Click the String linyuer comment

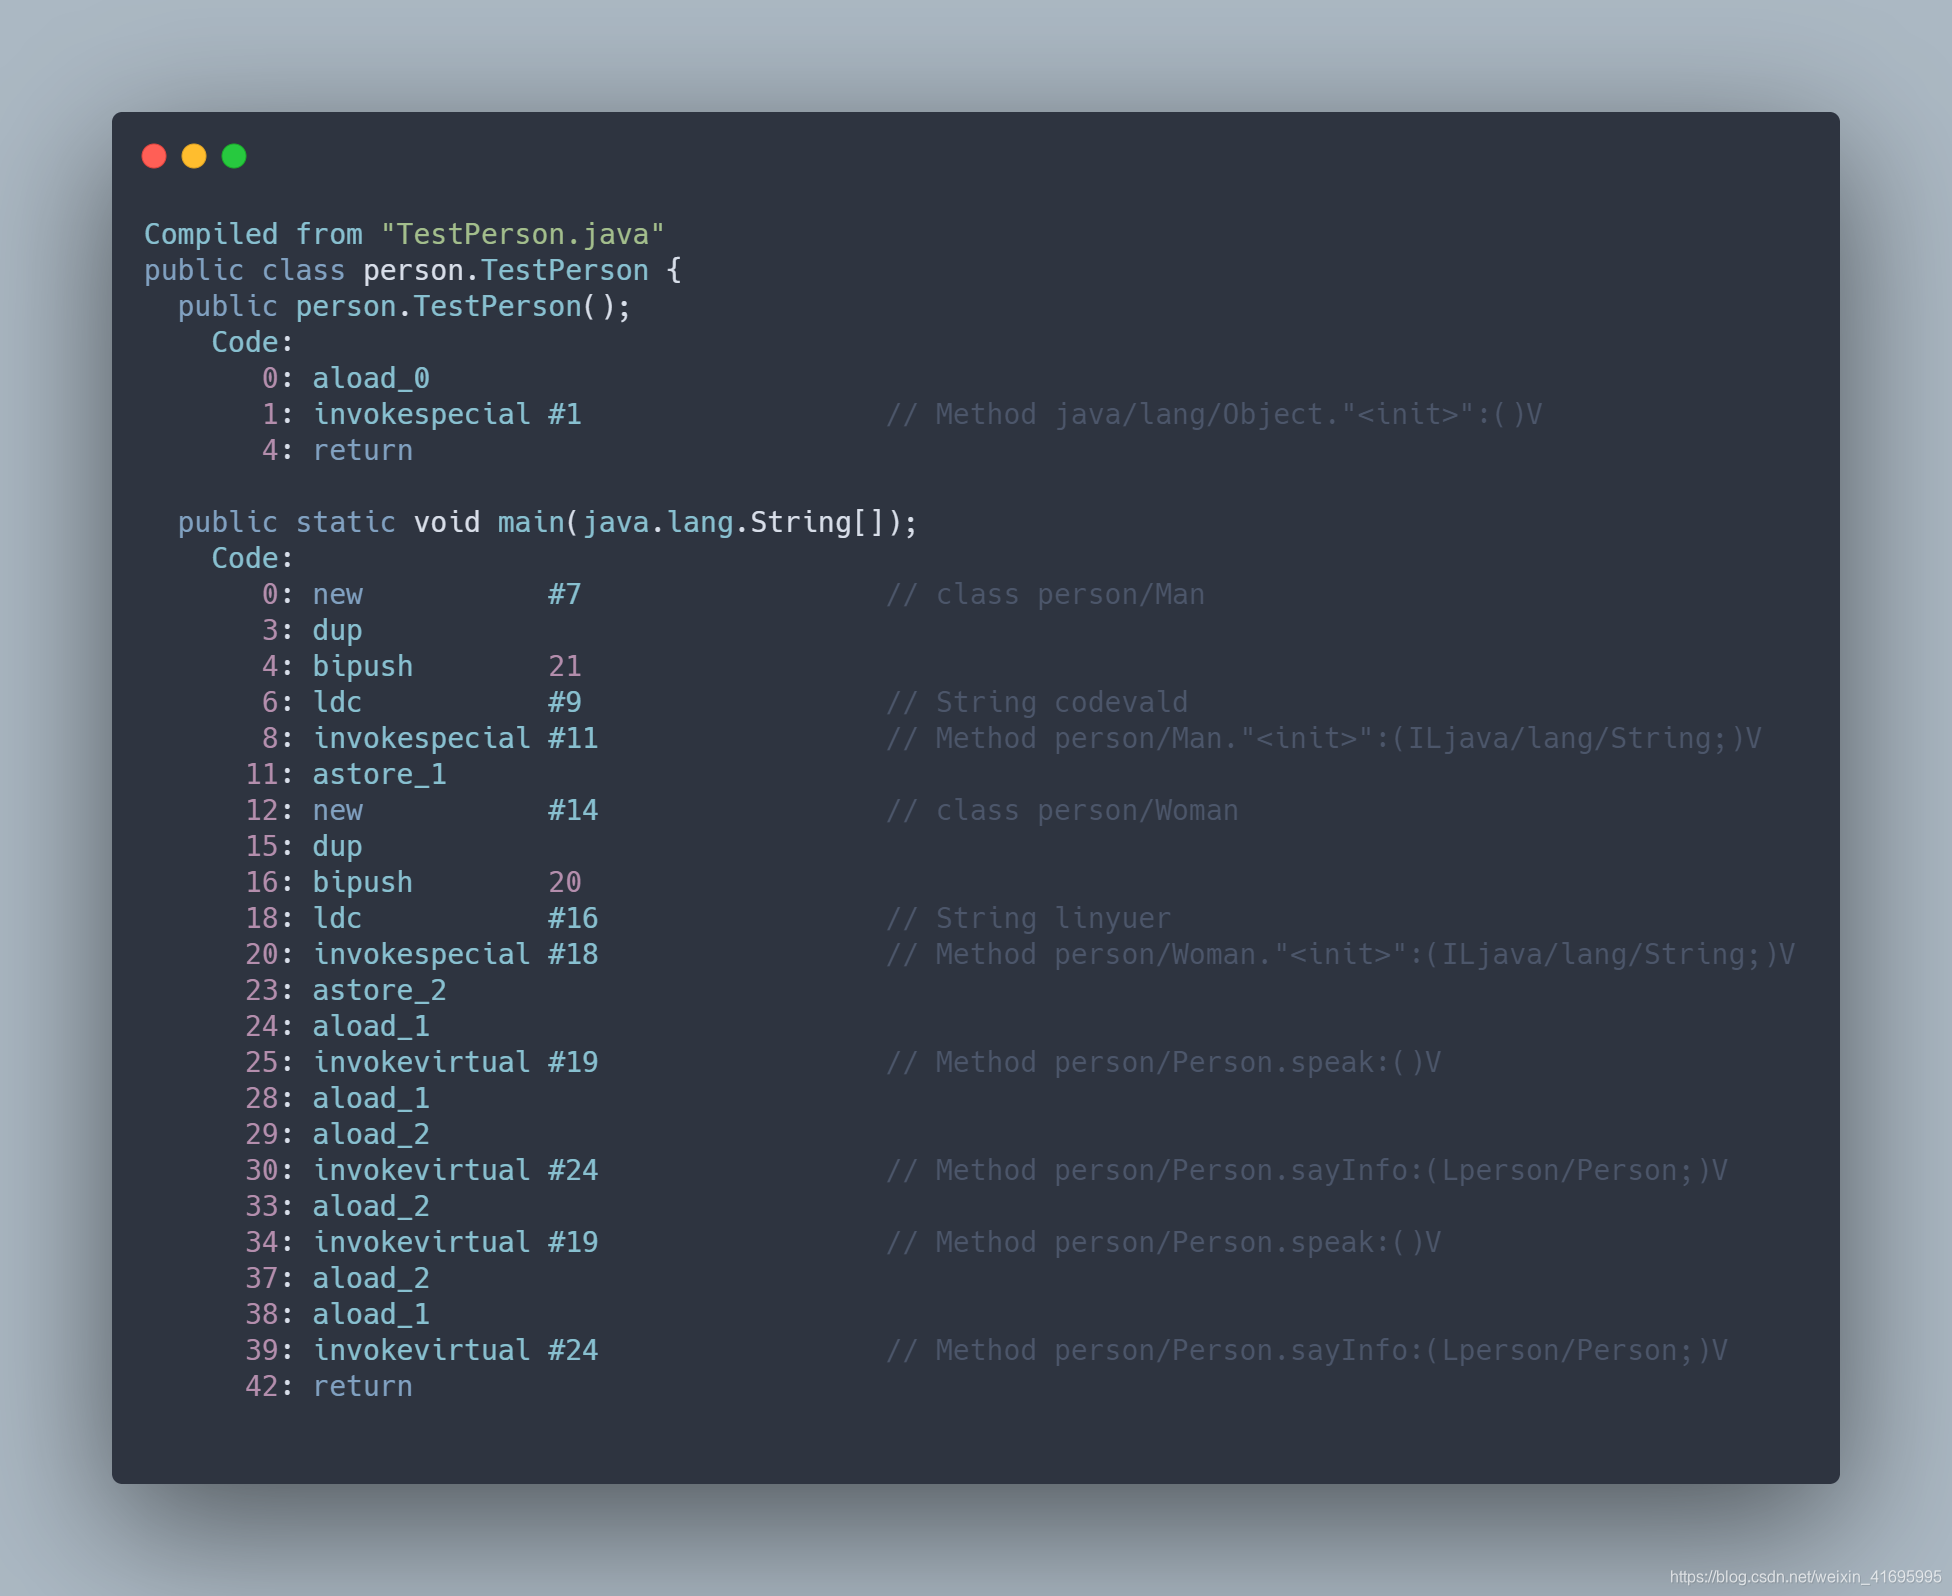click(x=1028, y=918)
